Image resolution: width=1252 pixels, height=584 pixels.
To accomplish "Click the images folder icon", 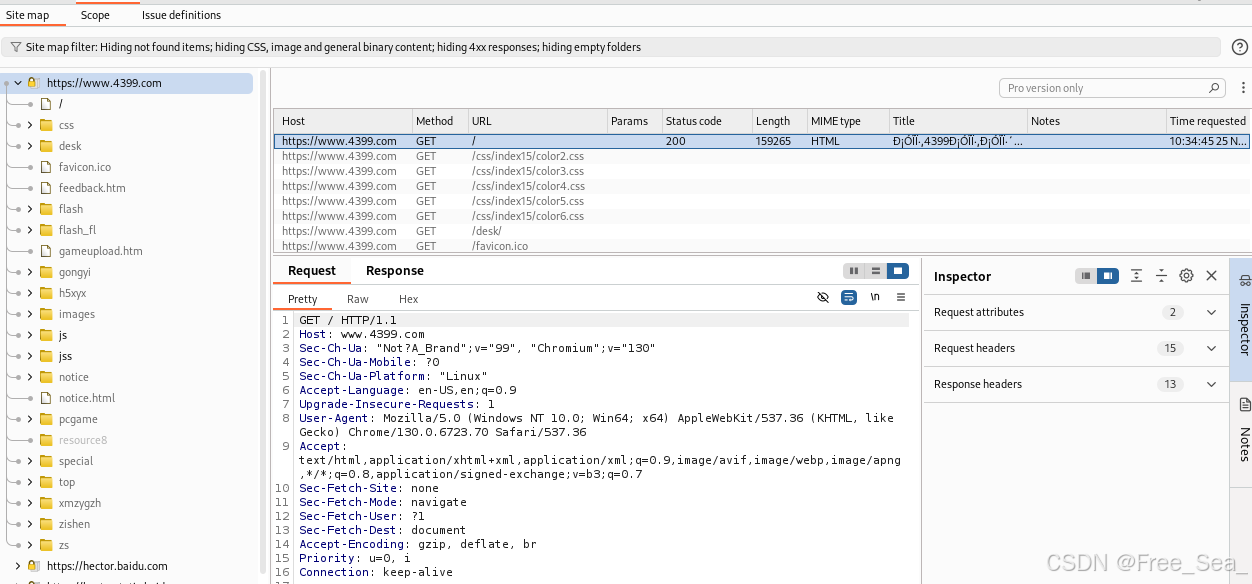I will (45, 314).
